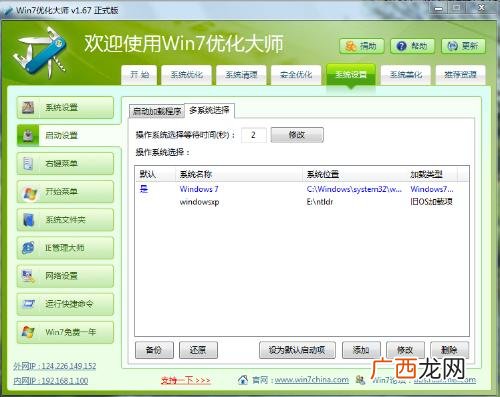Click the 是 default marker cell

[x=144, y=189]
